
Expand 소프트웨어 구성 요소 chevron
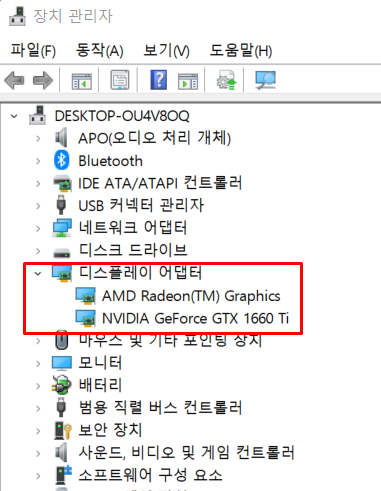tap(38, 476)
